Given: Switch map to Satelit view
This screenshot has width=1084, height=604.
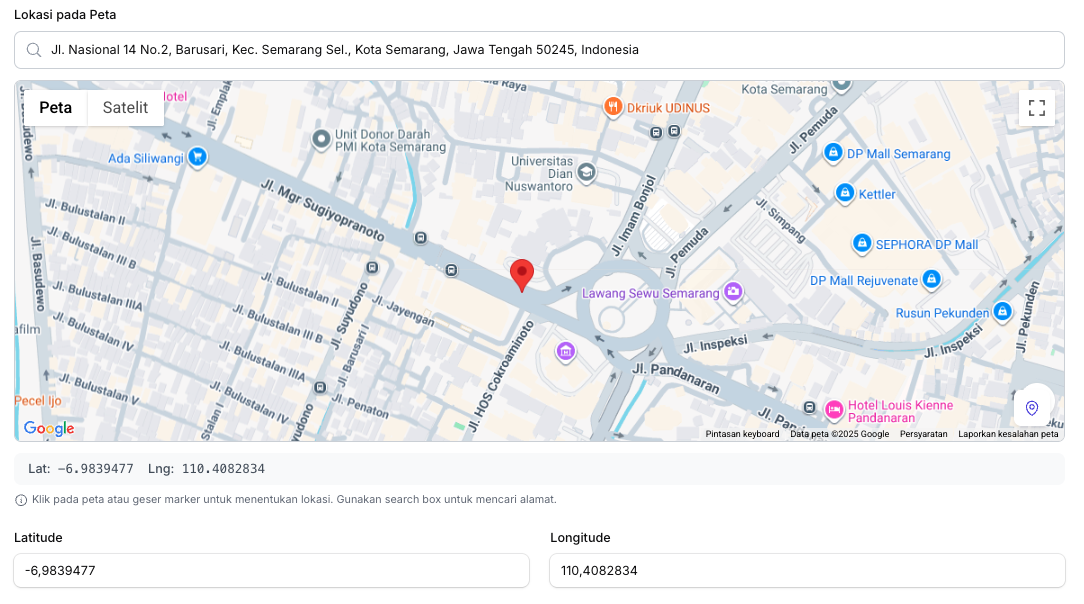Looking at the screenshot, I should point(125,108).
